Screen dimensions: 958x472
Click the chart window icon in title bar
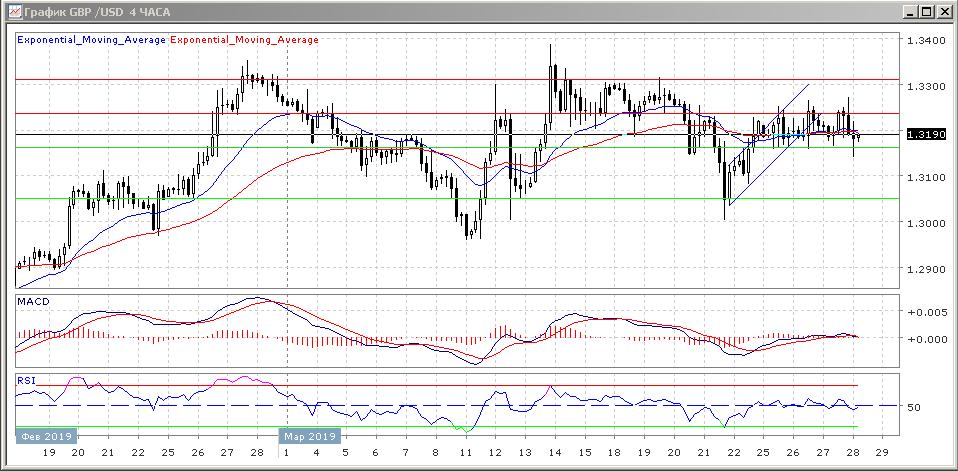click(x=12, y=11)
